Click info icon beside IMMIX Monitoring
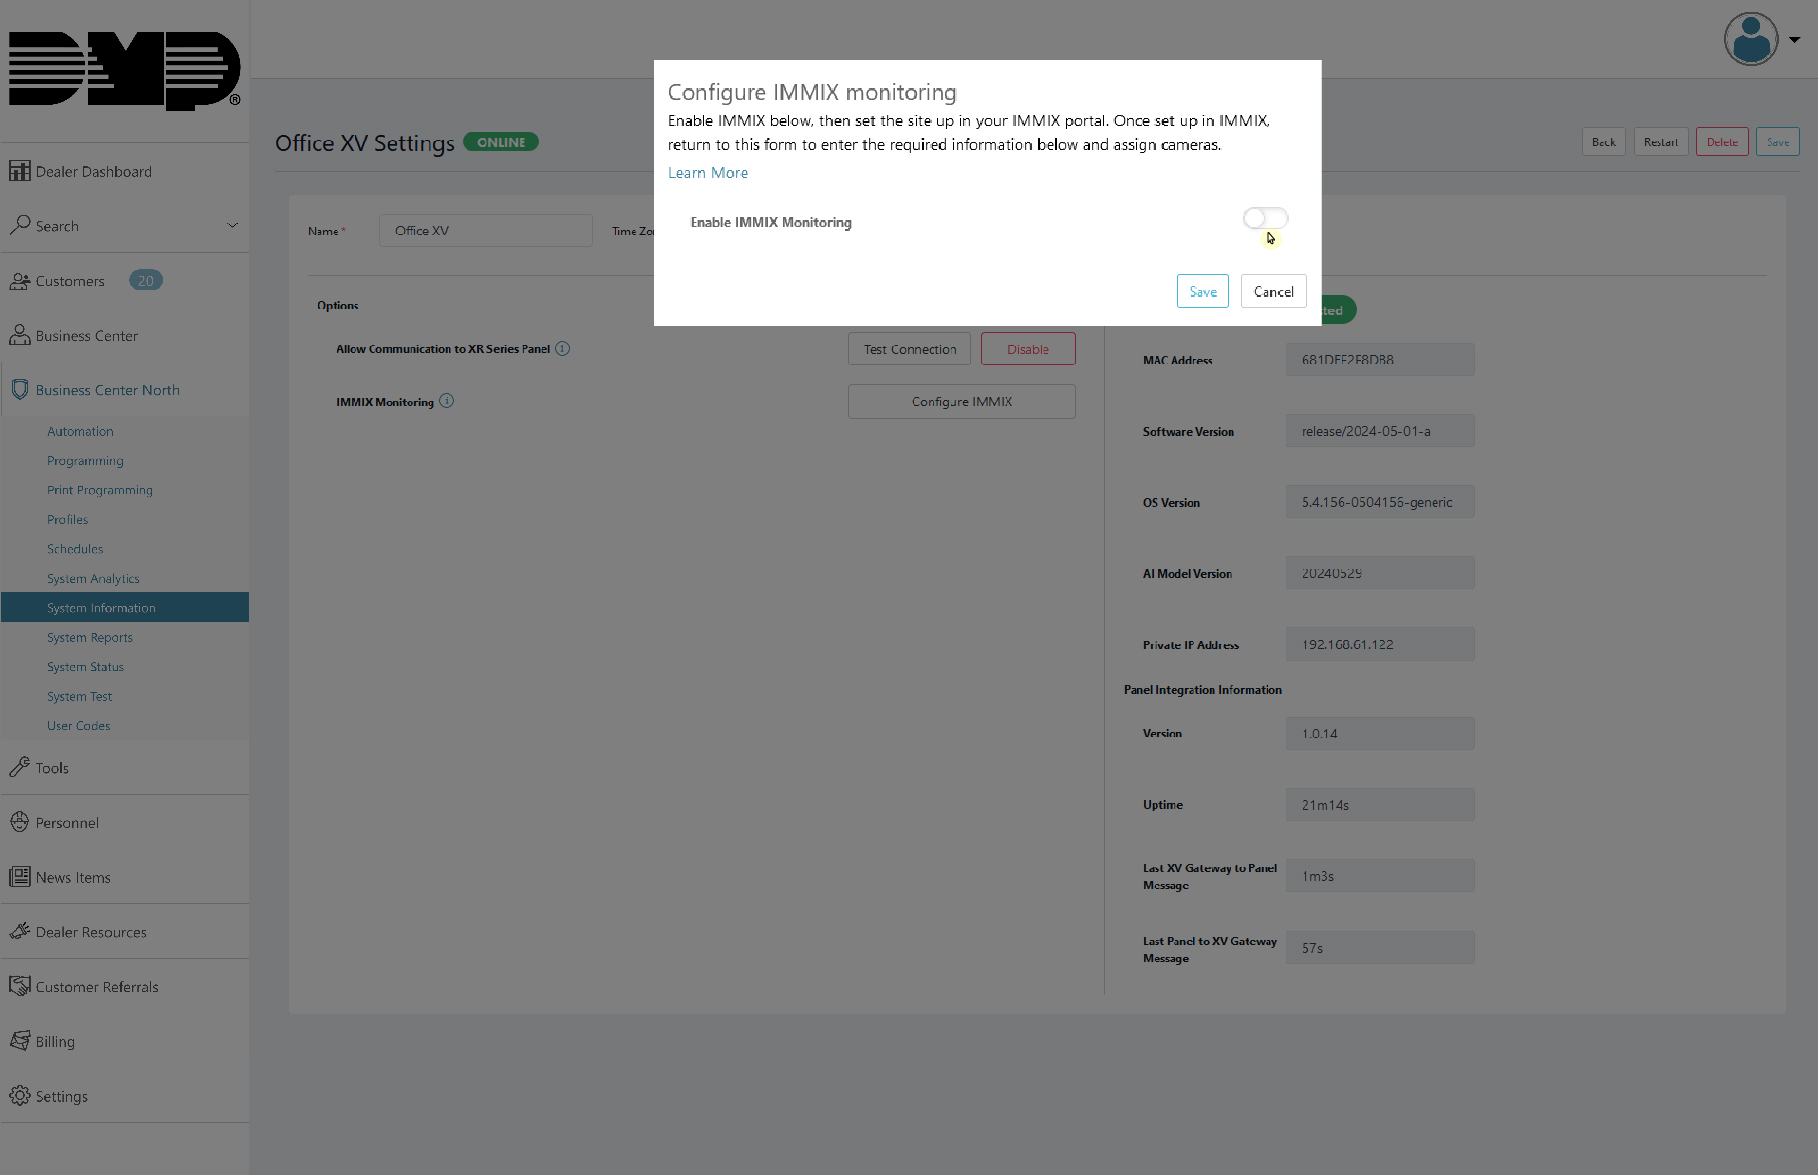 coord(446,400)
